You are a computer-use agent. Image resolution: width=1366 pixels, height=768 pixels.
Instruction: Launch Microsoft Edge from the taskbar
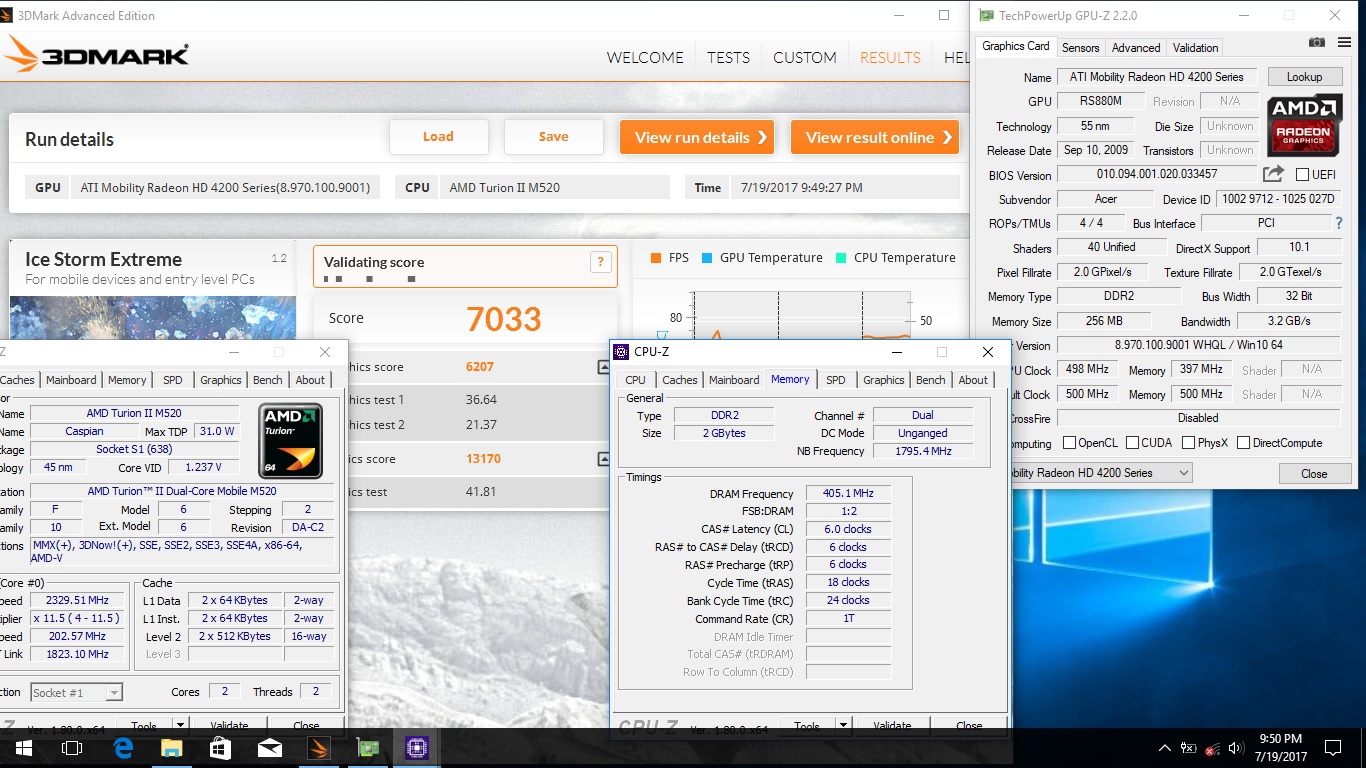(124, 748)
